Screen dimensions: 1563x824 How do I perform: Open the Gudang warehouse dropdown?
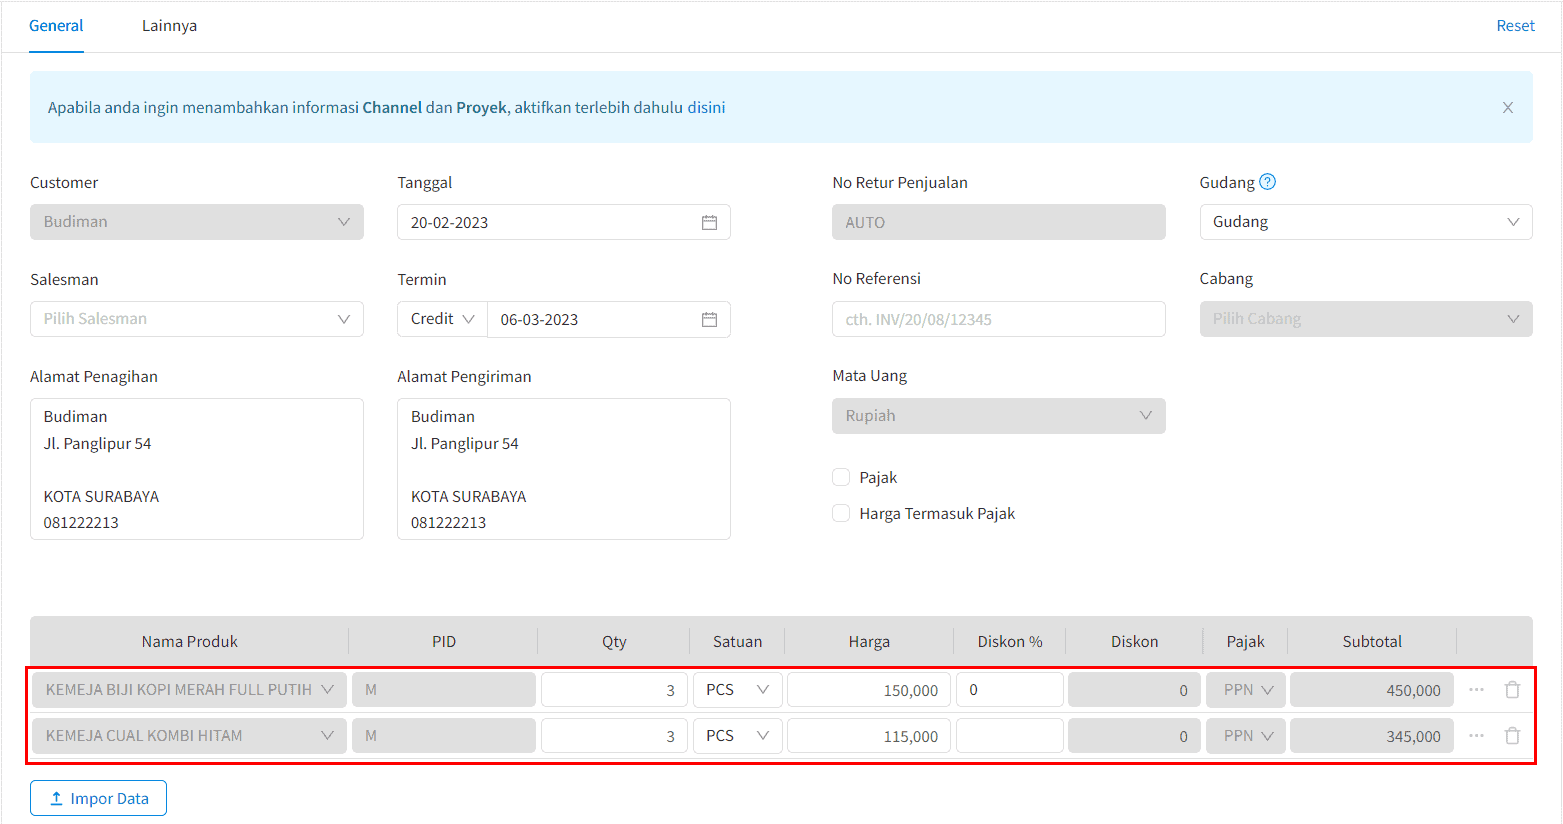(1365, 222)
